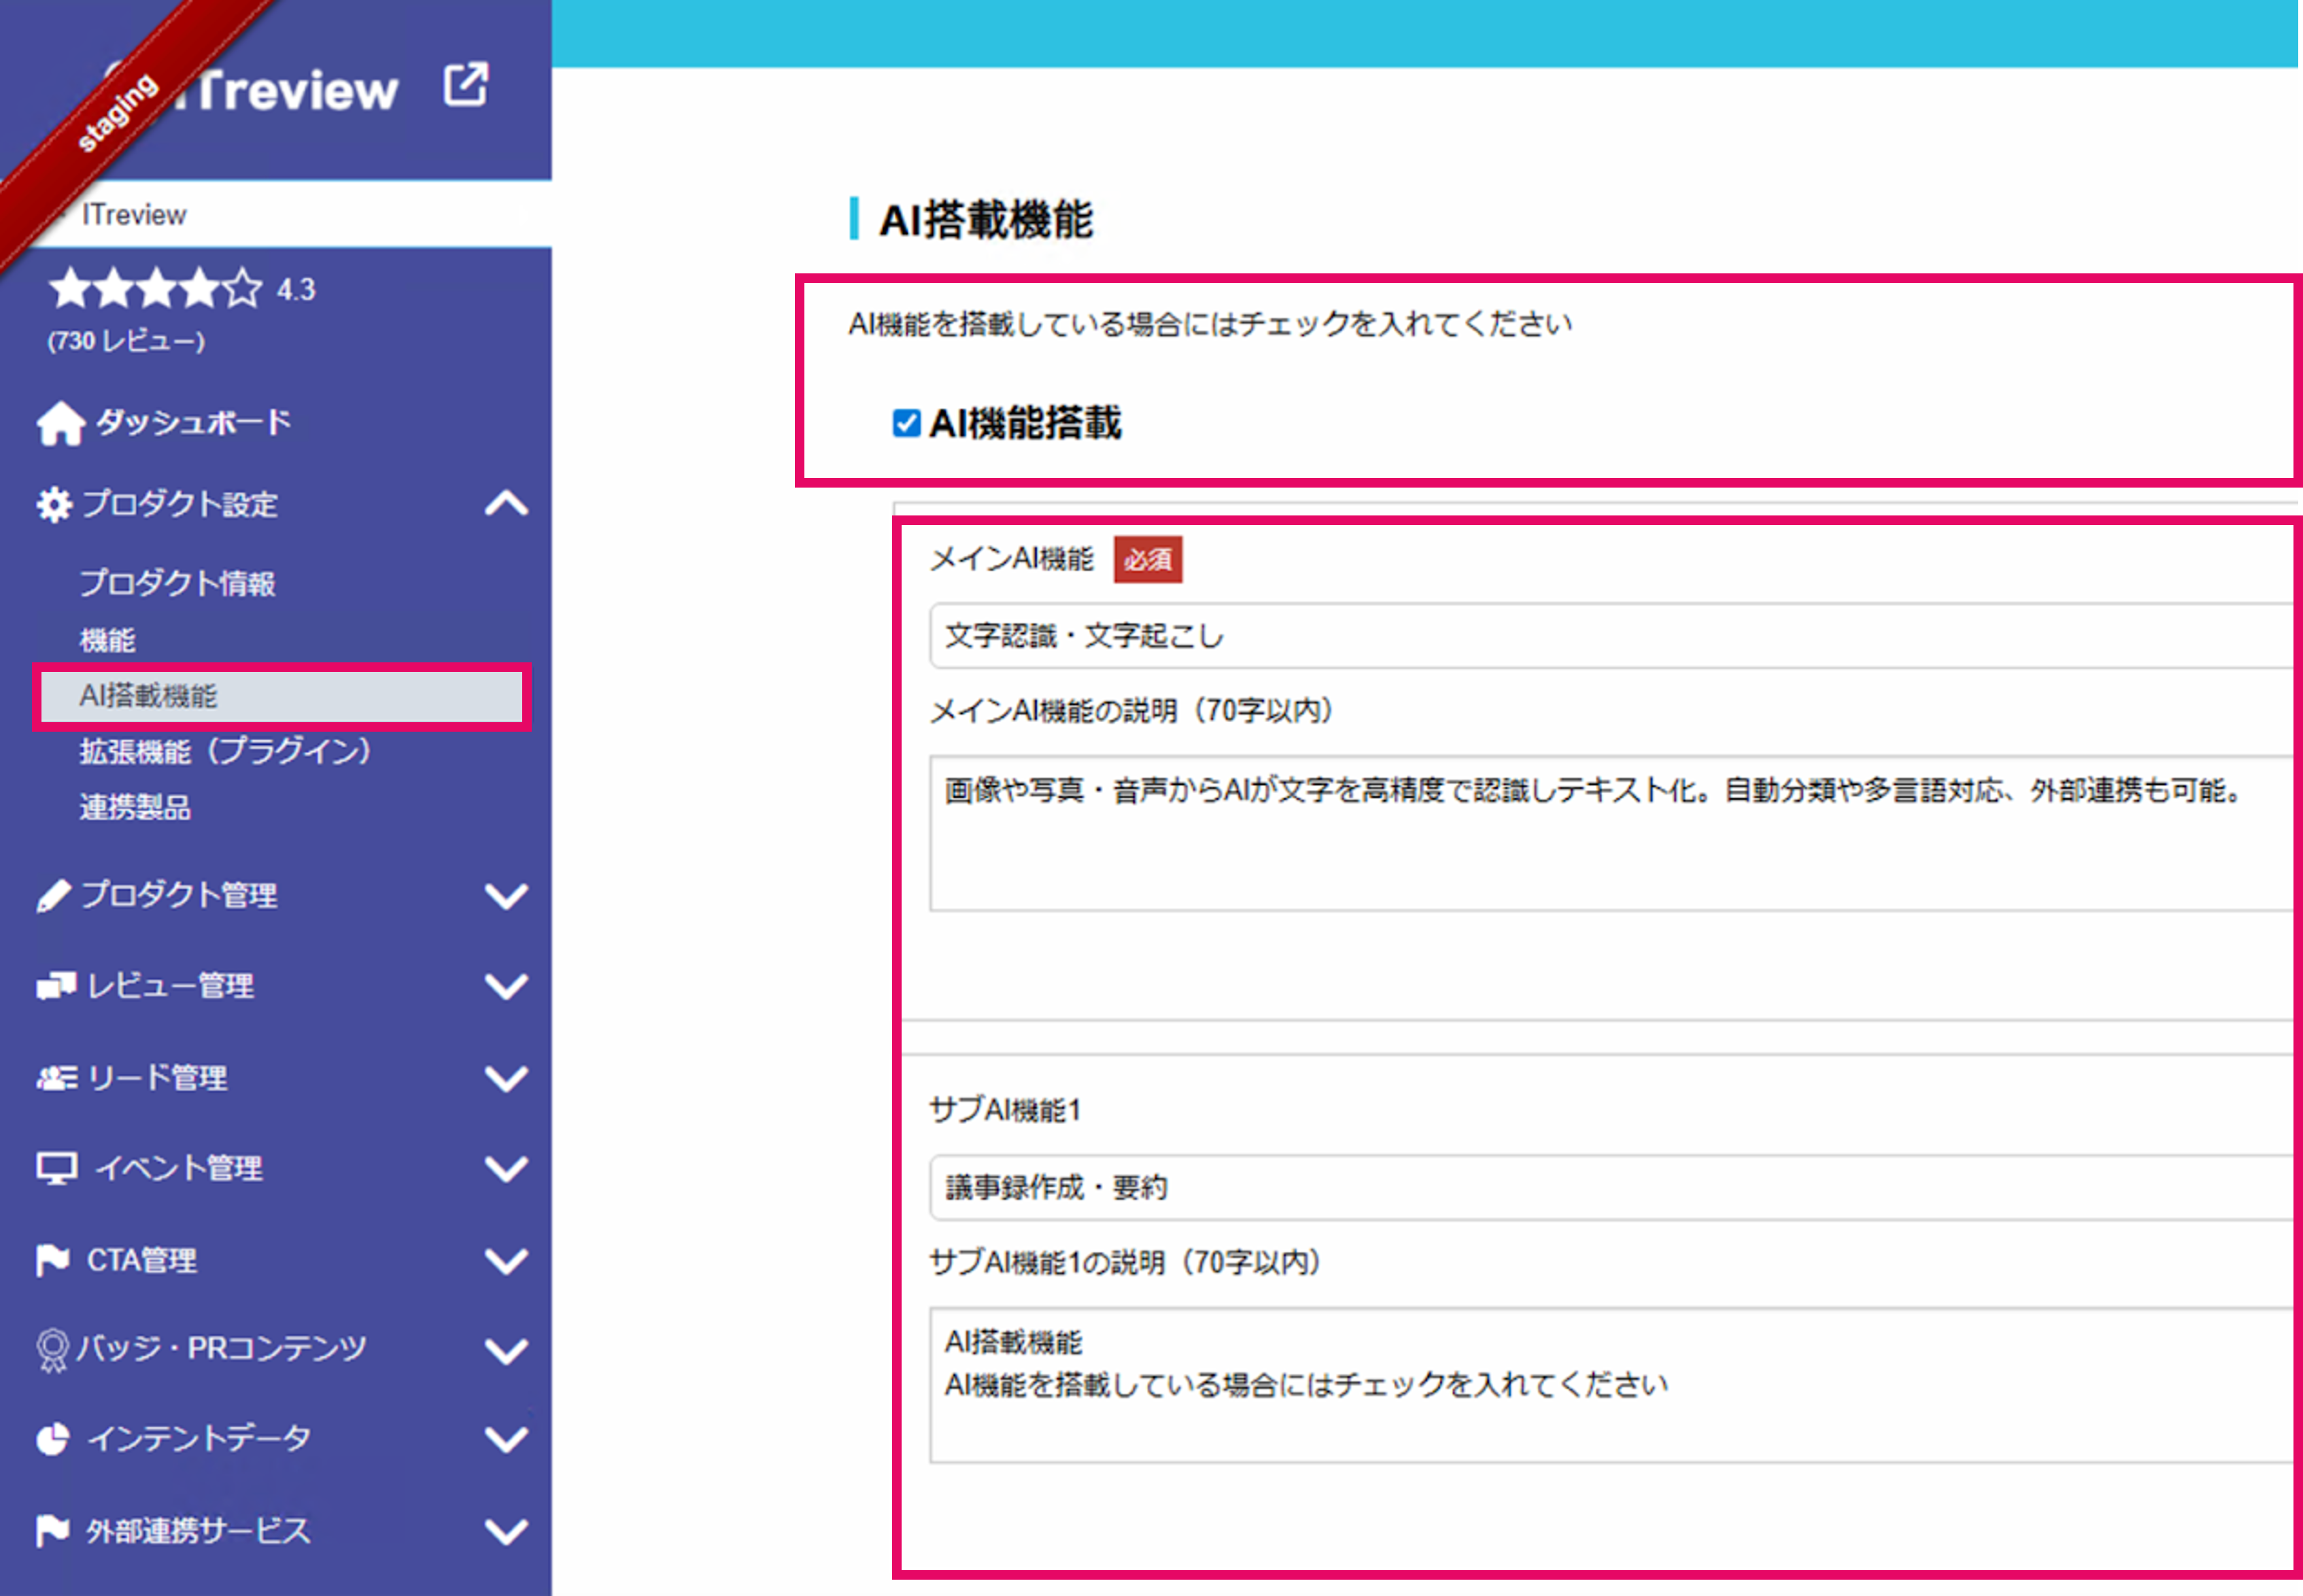Open the 機能 settings page

click(x=107, y=639)
